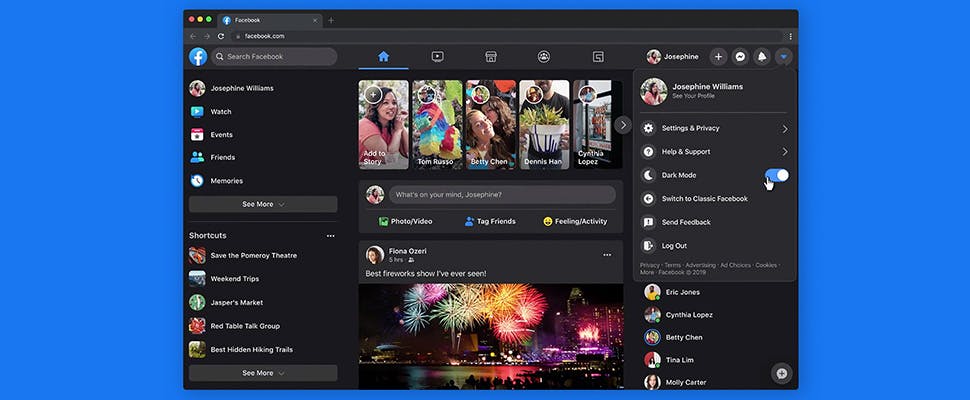Open Josephine Williams in left sidebar
970x400 pixels.
264,88
